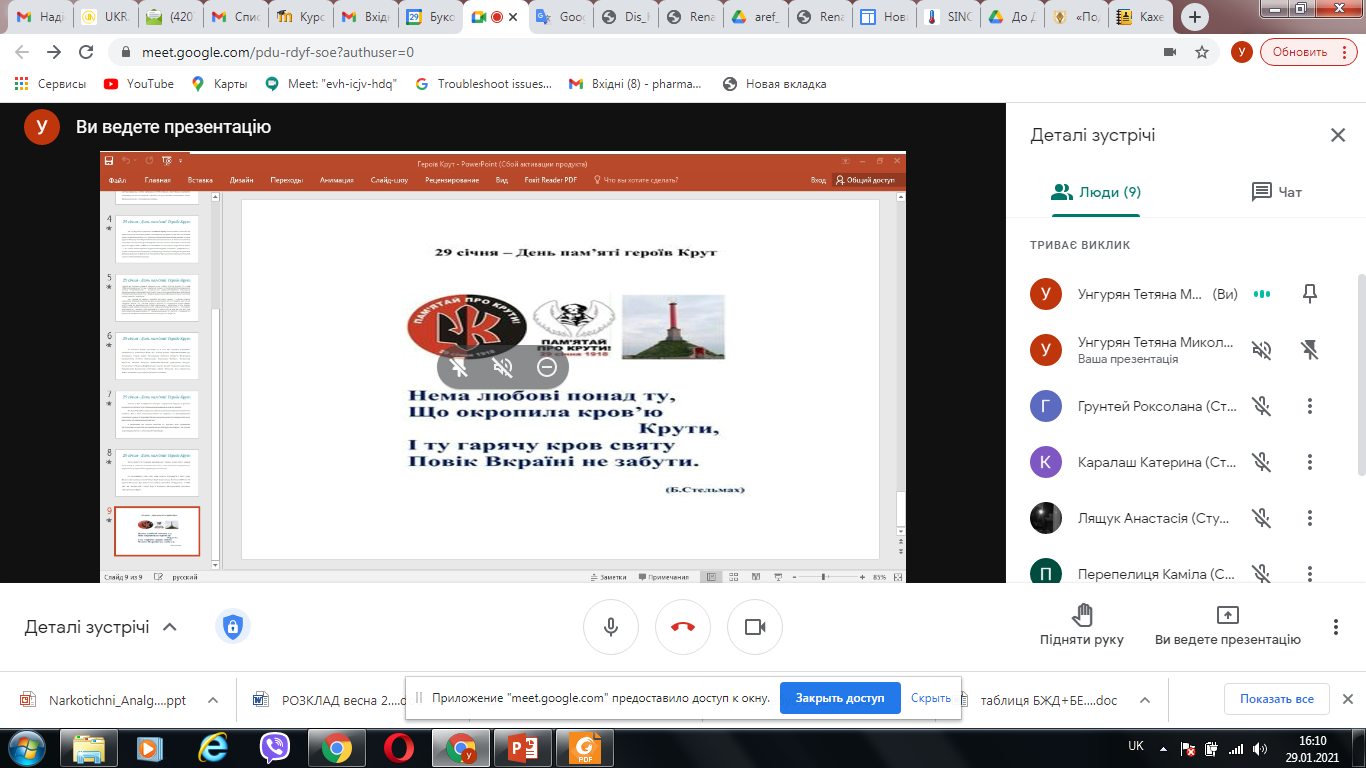Open the Troubleshoot issues... bookmark
The image size is (1366, 768).
click(483, 84)
